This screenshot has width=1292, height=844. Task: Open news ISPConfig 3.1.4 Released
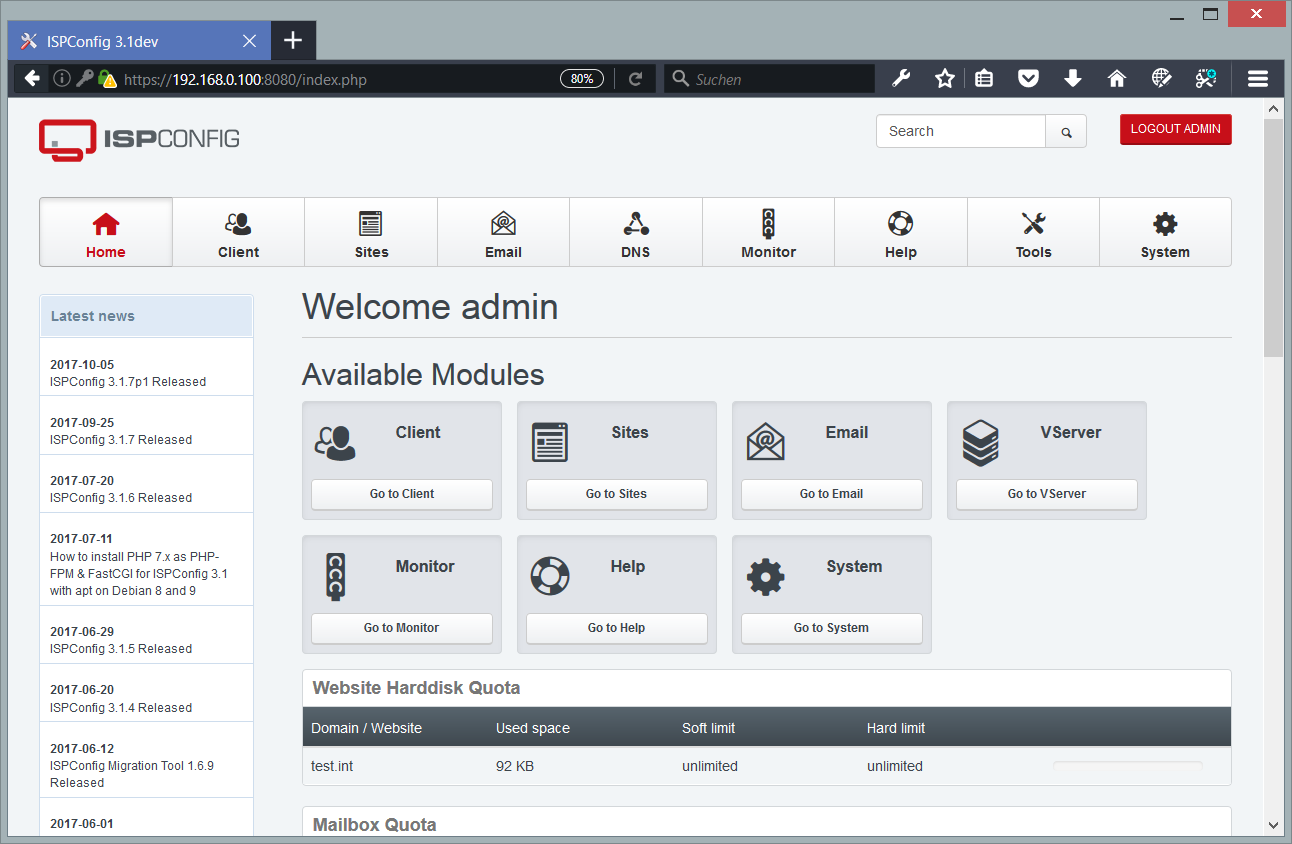tap(121, 708)
